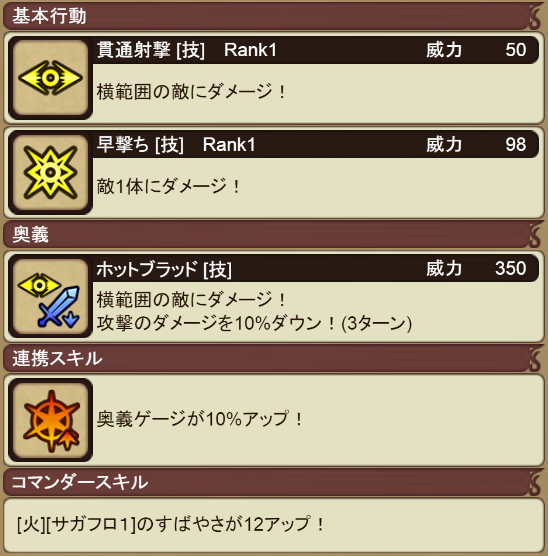548x556 pixels.
Task: Click the 奥義ゲージが10%アップ description
Action: coord(200,419)
